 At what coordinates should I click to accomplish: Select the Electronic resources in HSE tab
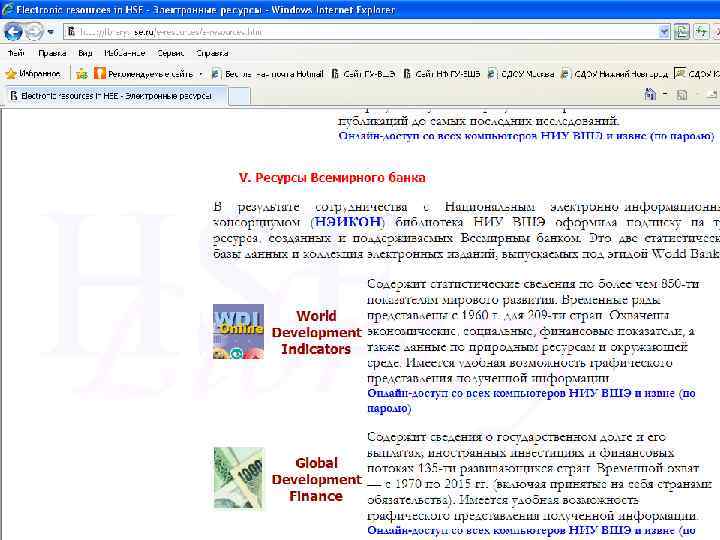(x=116, y=96)
